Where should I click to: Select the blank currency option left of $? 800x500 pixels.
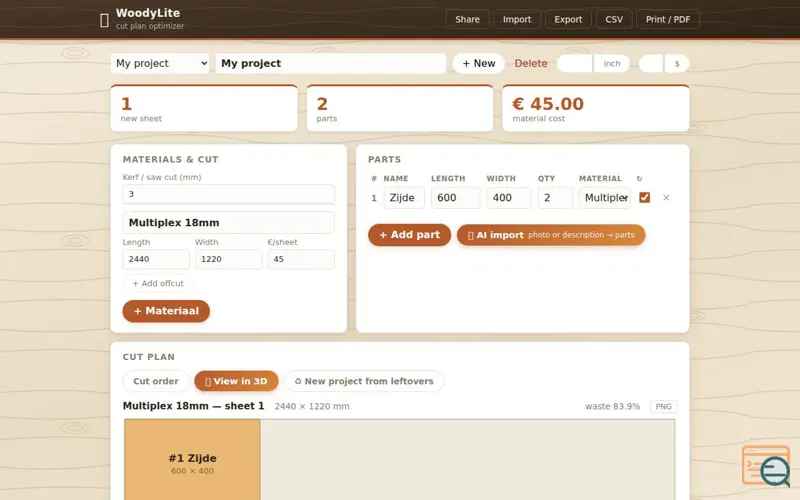click(x=651, y=64)
